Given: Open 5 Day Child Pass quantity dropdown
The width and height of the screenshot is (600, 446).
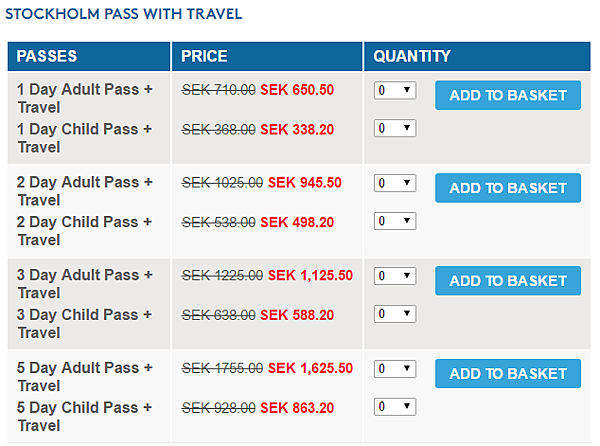Looking at the screenshot, I should 395,407.
